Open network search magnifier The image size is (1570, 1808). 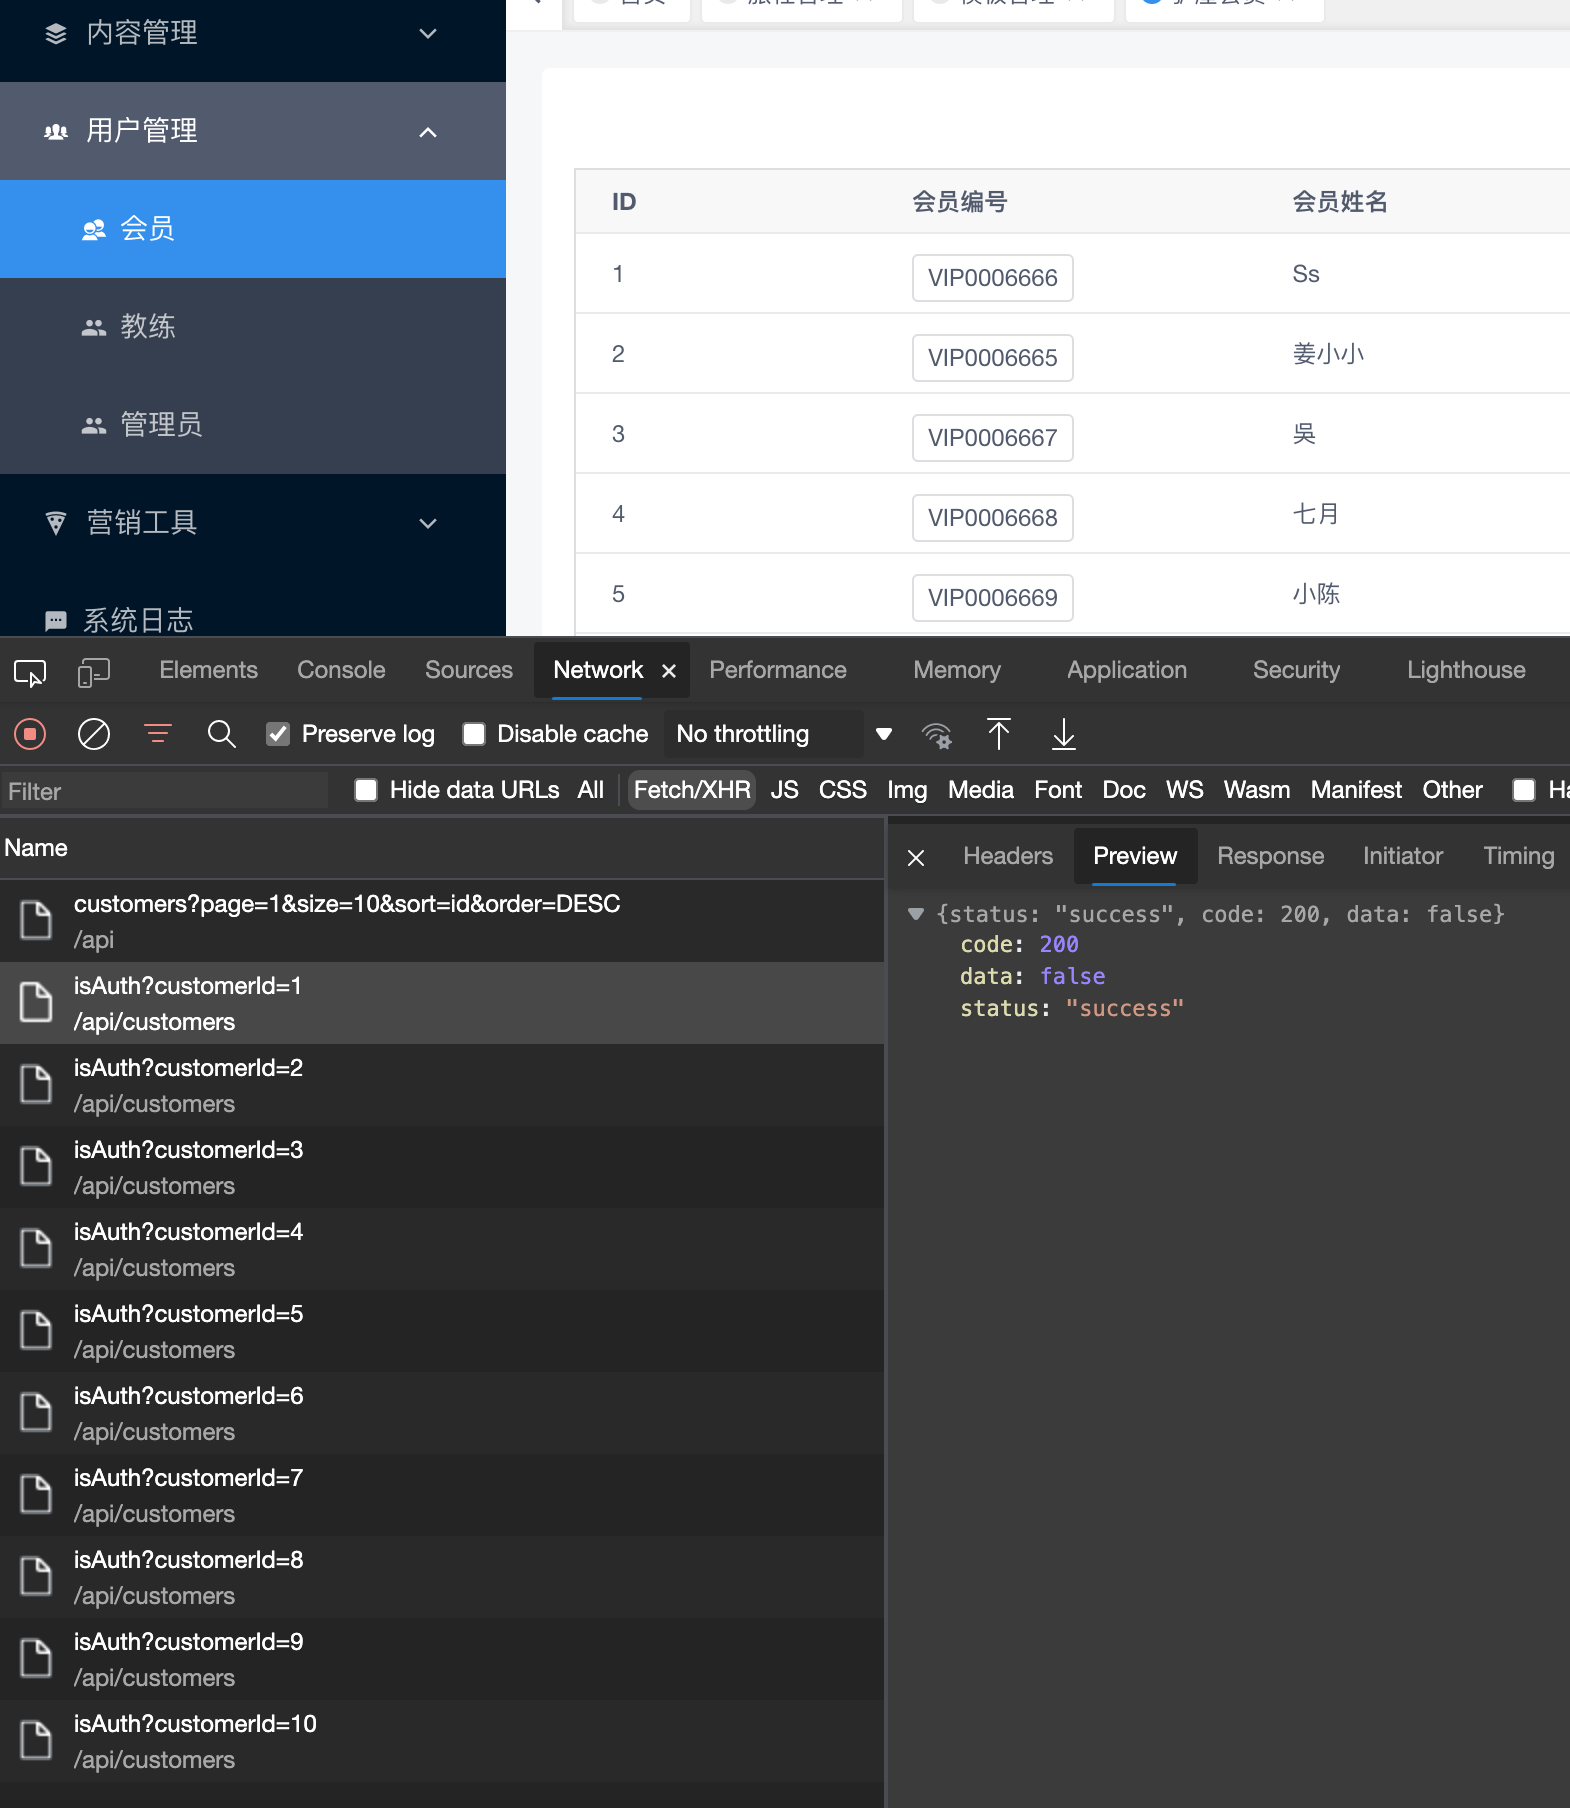(222, 735)
